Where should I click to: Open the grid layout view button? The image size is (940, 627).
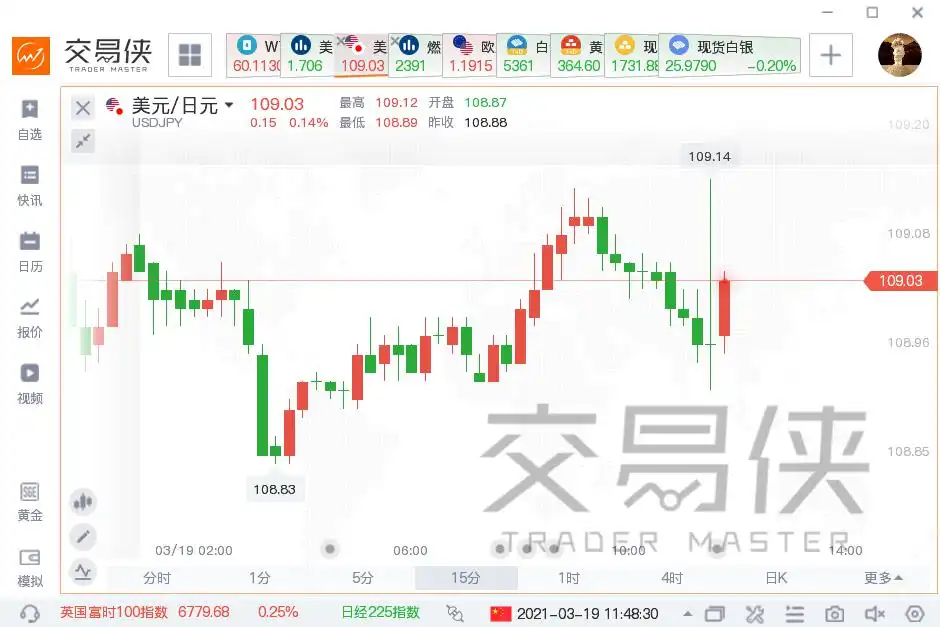pos(190,55)
